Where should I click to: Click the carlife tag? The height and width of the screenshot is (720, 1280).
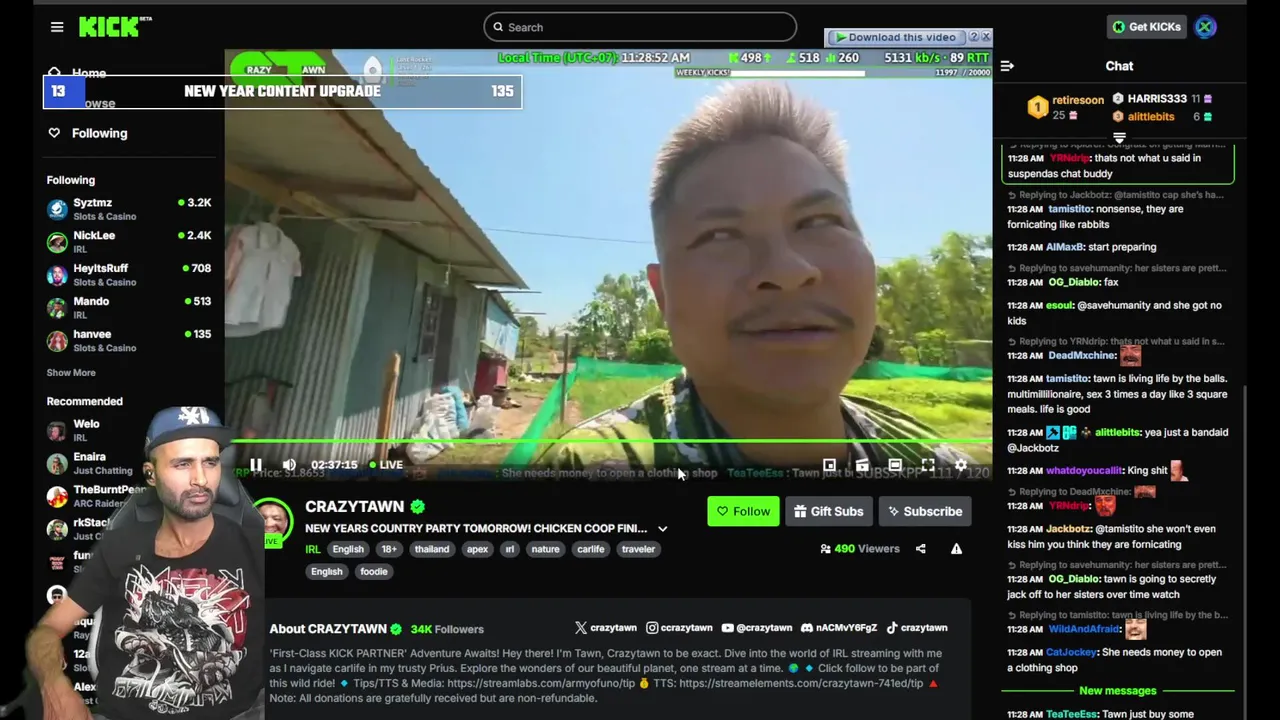pyautogui.click(x=591, y=549)
